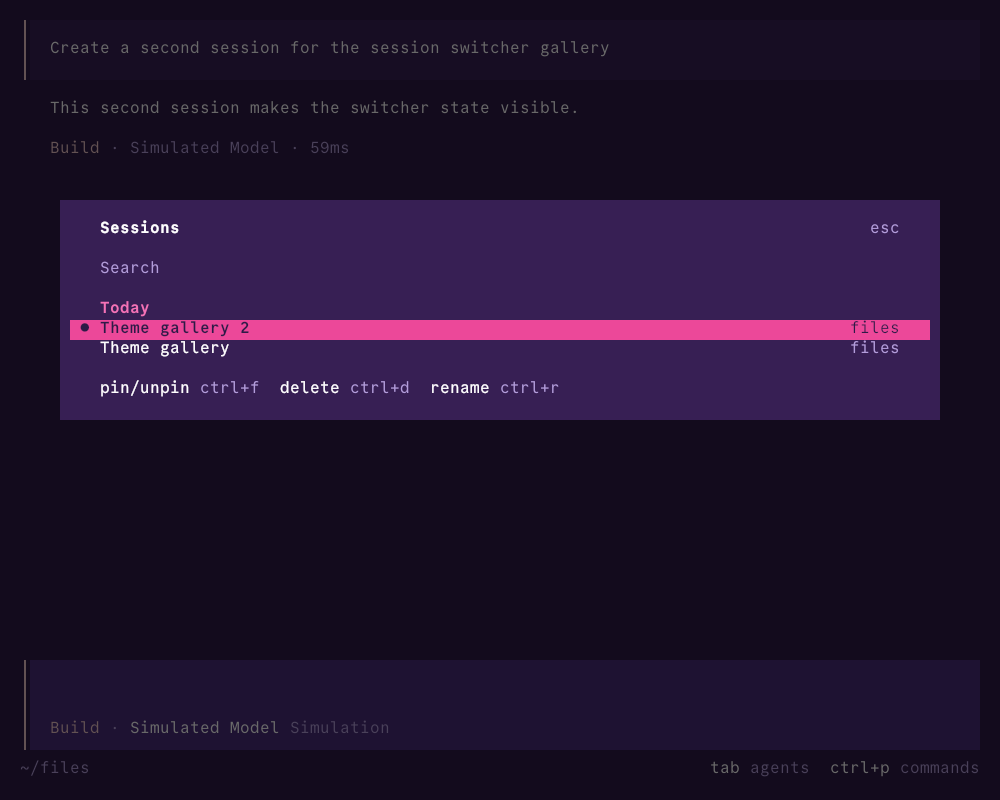Screen dimensions: 1000x800
Task: Close sessions dialog via esc label
Action: [x=885, y=228]
